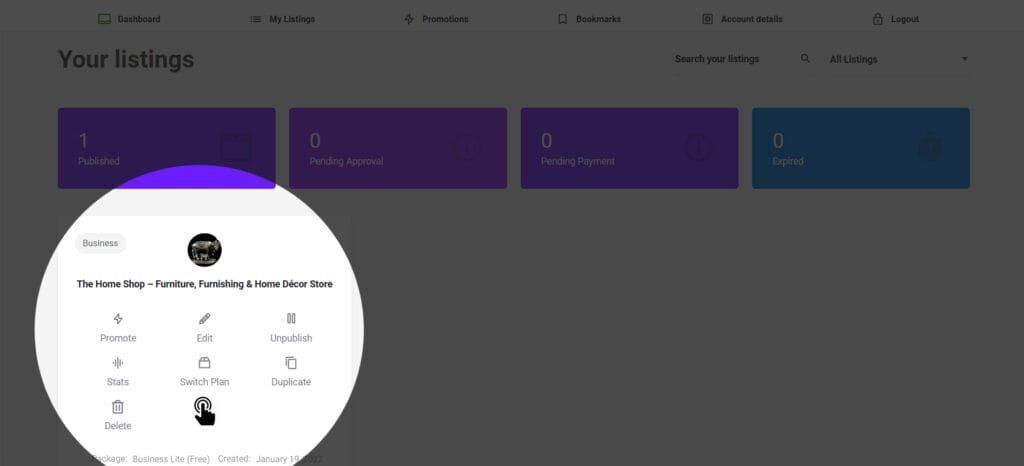Go to the Dashboard menu item
This screenshot has height=466, width=1024.
click(x=129, y=19)
